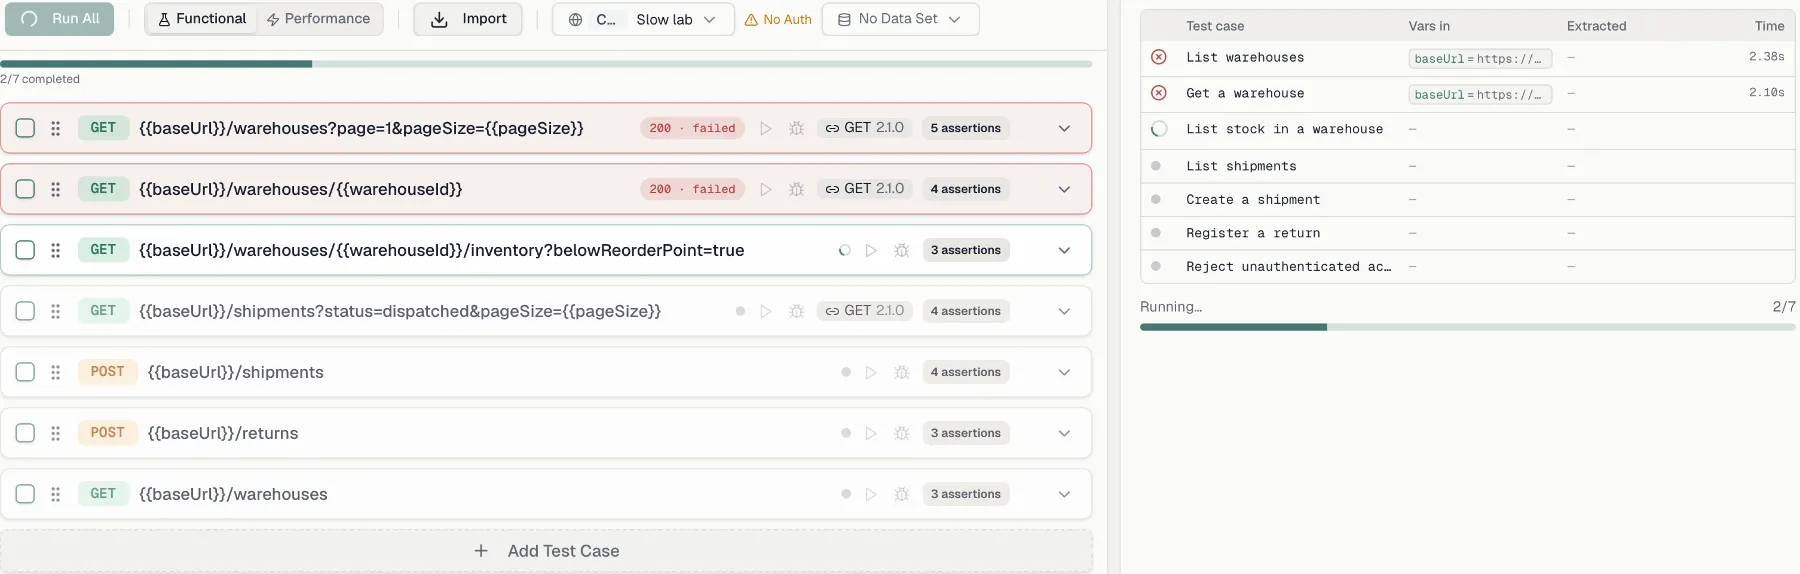1800x574 pixels.
Task: Click the Run All button
Action: [x=59, y=19]
